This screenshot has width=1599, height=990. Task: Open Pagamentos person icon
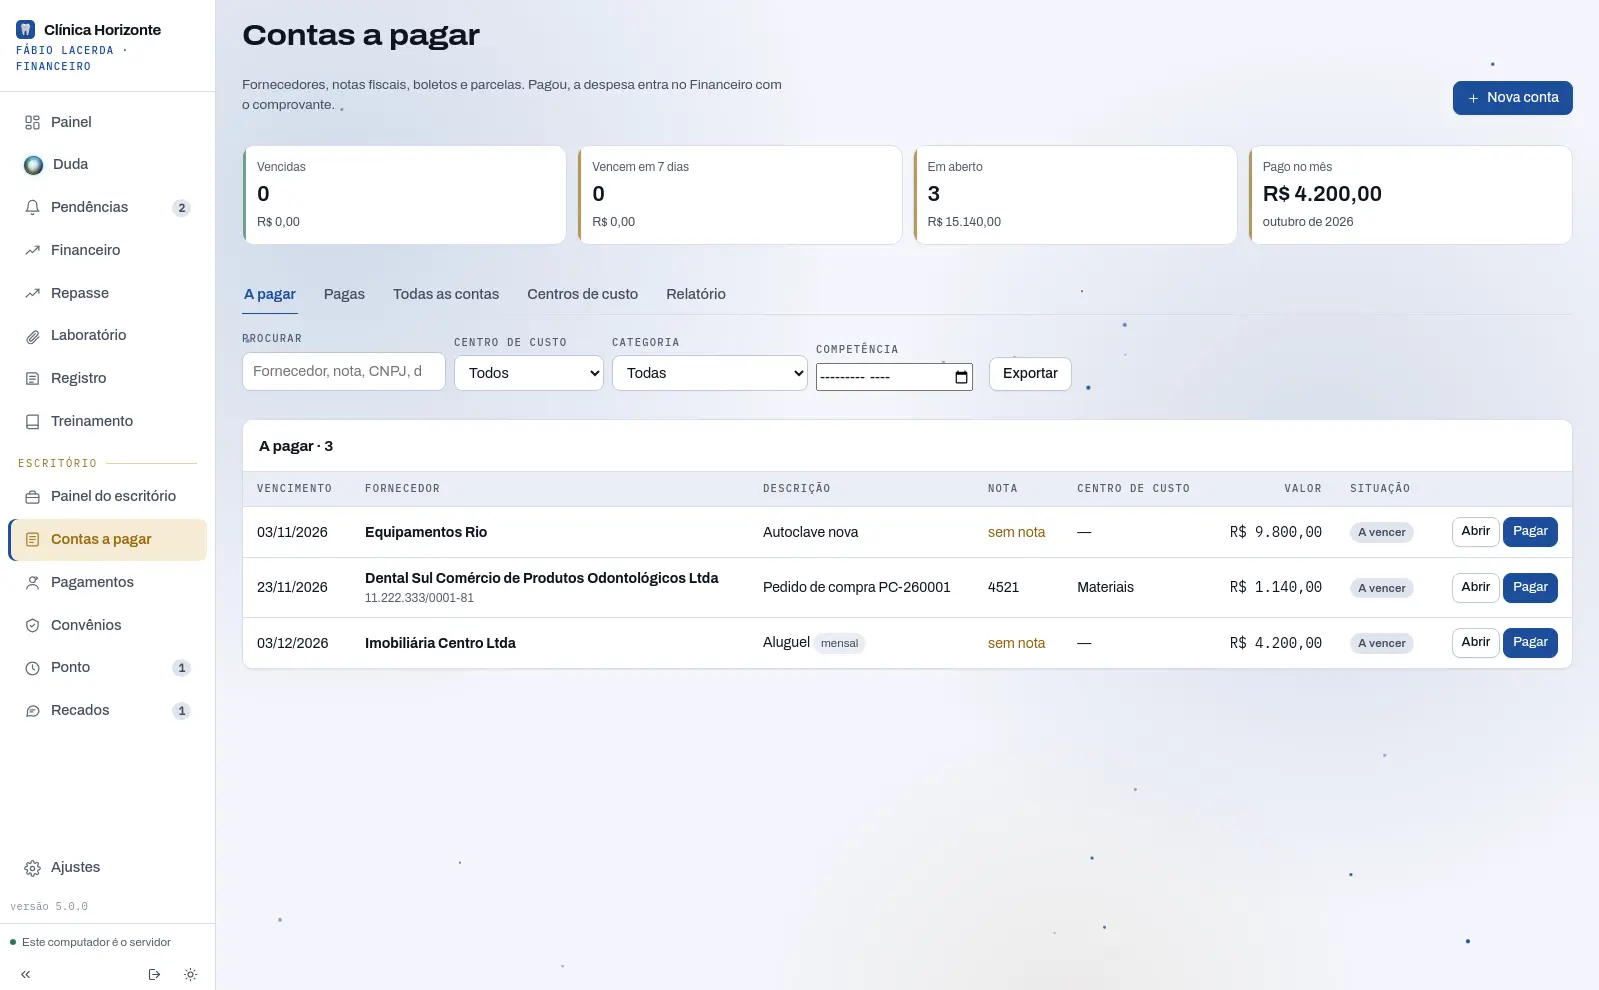tap(32, 582)
